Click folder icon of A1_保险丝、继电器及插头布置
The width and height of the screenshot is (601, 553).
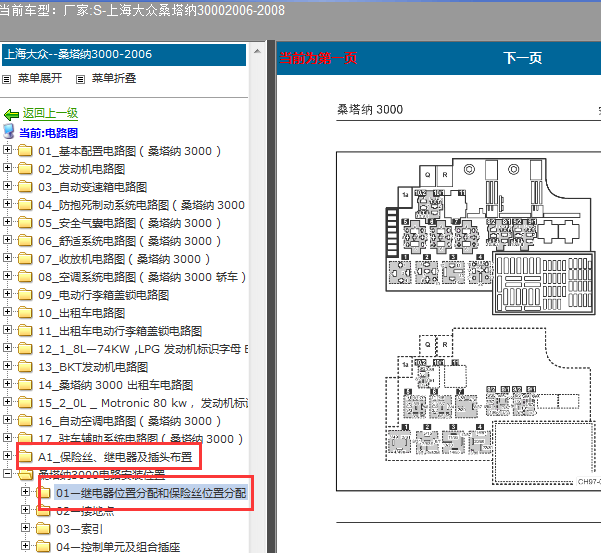click(25, 457)
